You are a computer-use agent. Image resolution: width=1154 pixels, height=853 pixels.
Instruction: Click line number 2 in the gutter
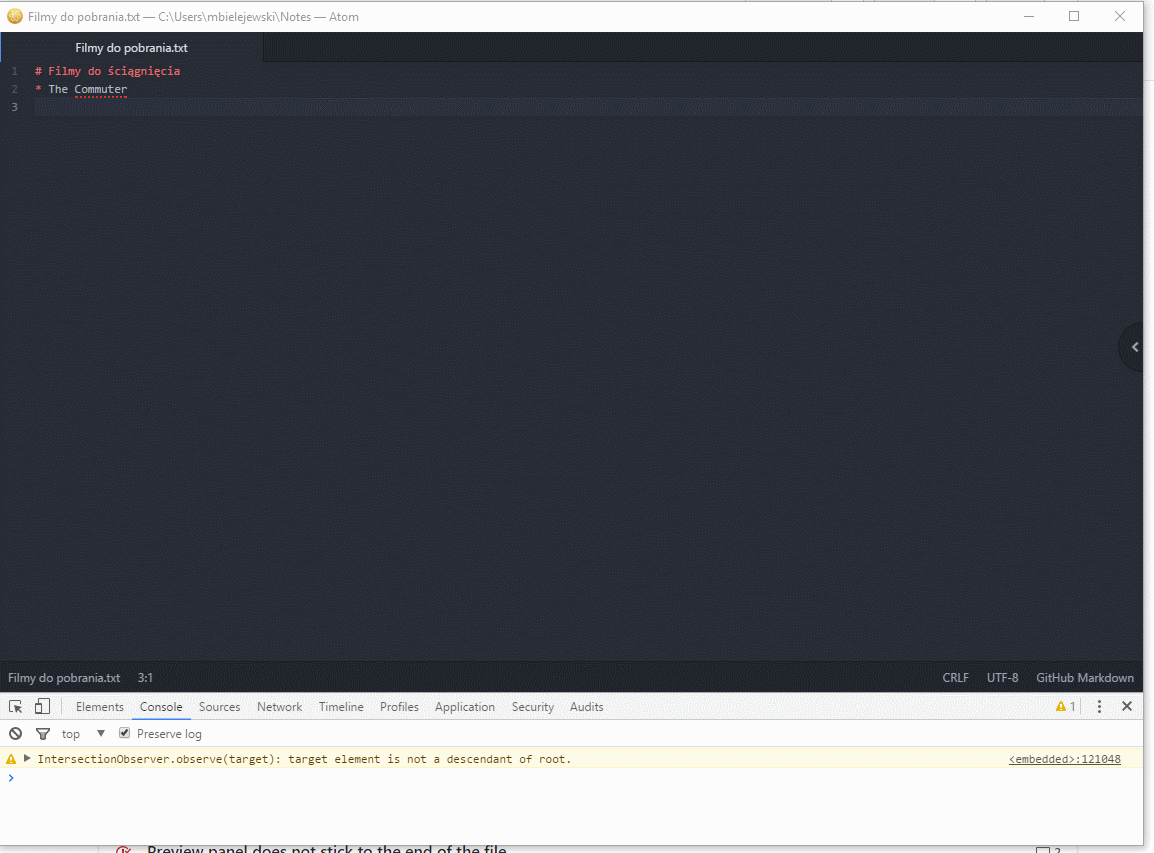(x=15, y=89)
